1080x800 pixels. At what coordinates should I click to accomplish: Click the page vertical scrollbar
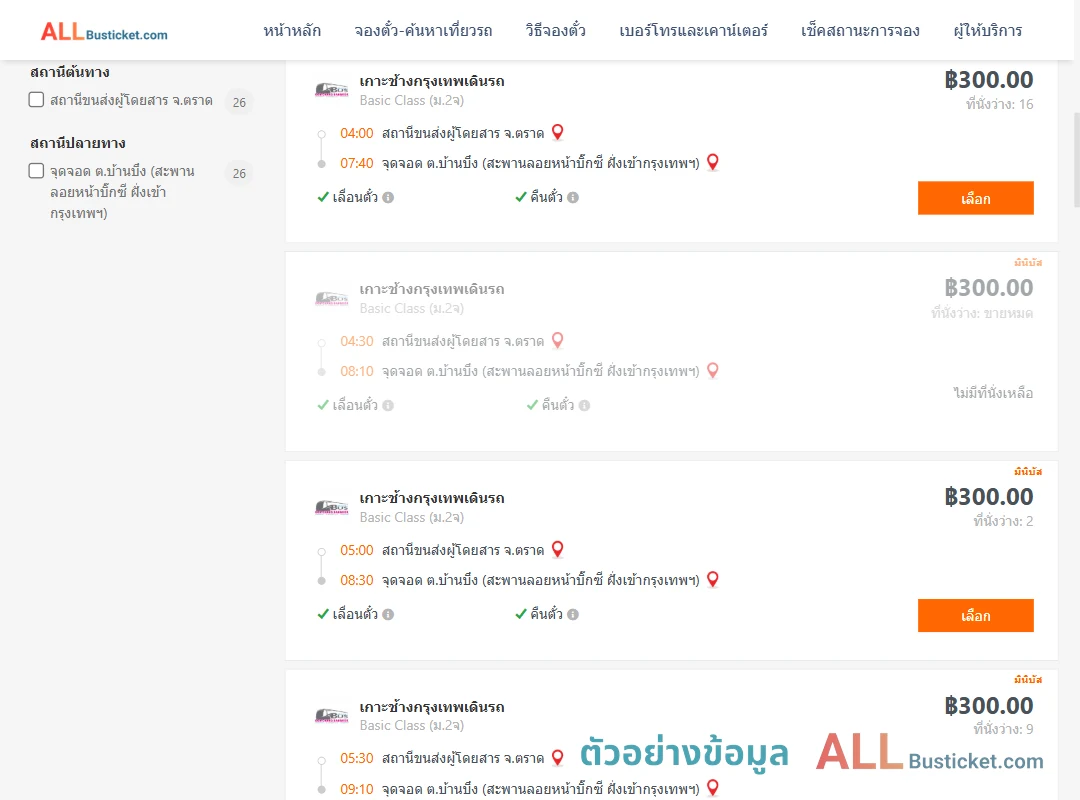[x=1076, y=161]
